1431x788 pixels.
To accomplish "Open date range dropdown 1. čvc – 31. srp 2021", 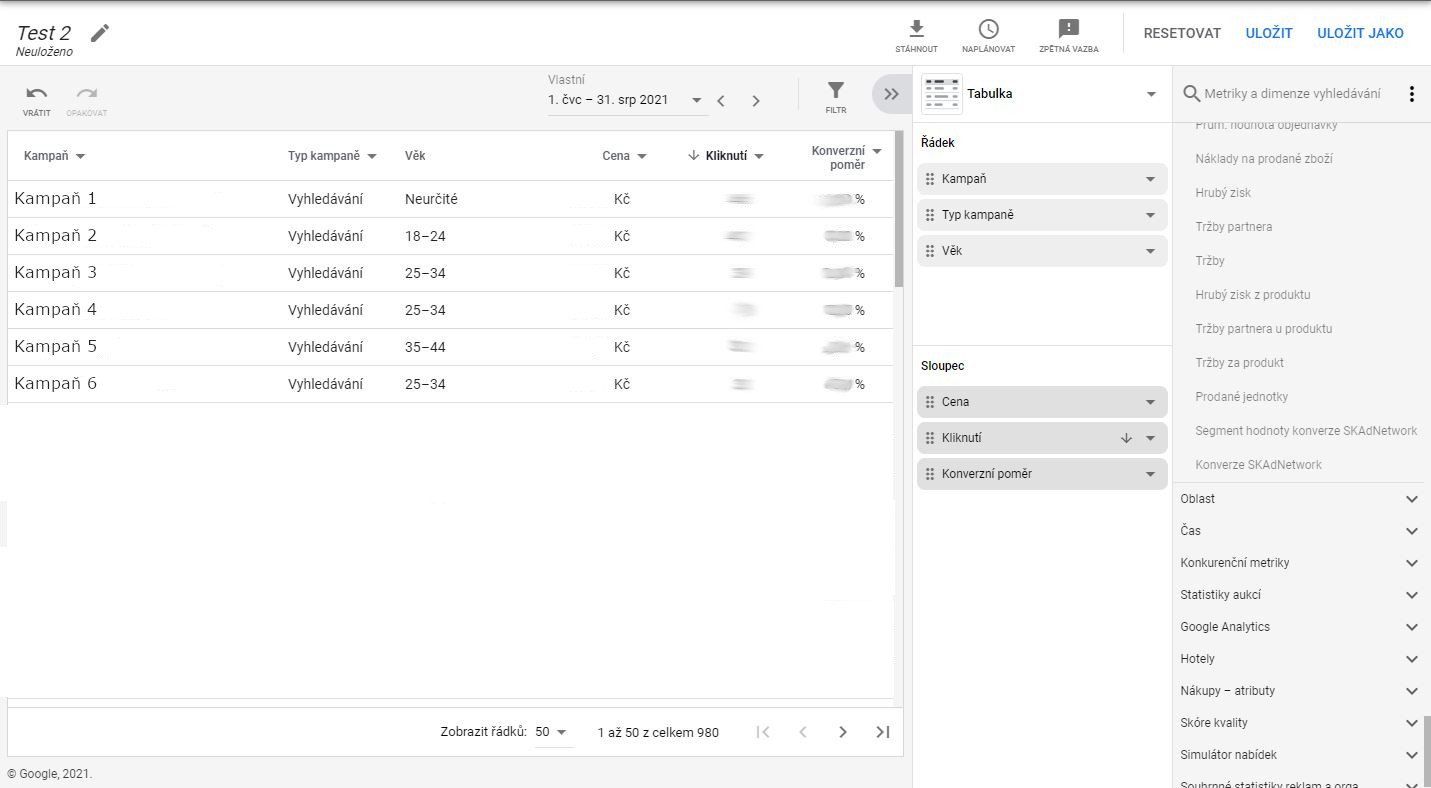I will click(x=626, y=100).
